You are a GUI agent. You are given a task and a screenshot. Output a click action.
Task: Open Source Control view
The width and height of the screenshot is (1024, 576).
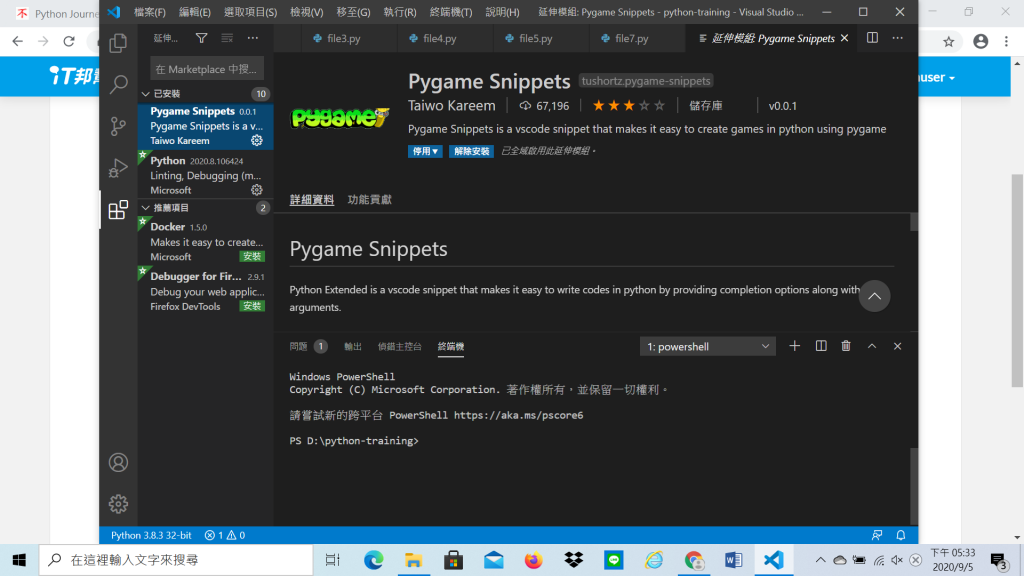[x=118, y=126]
